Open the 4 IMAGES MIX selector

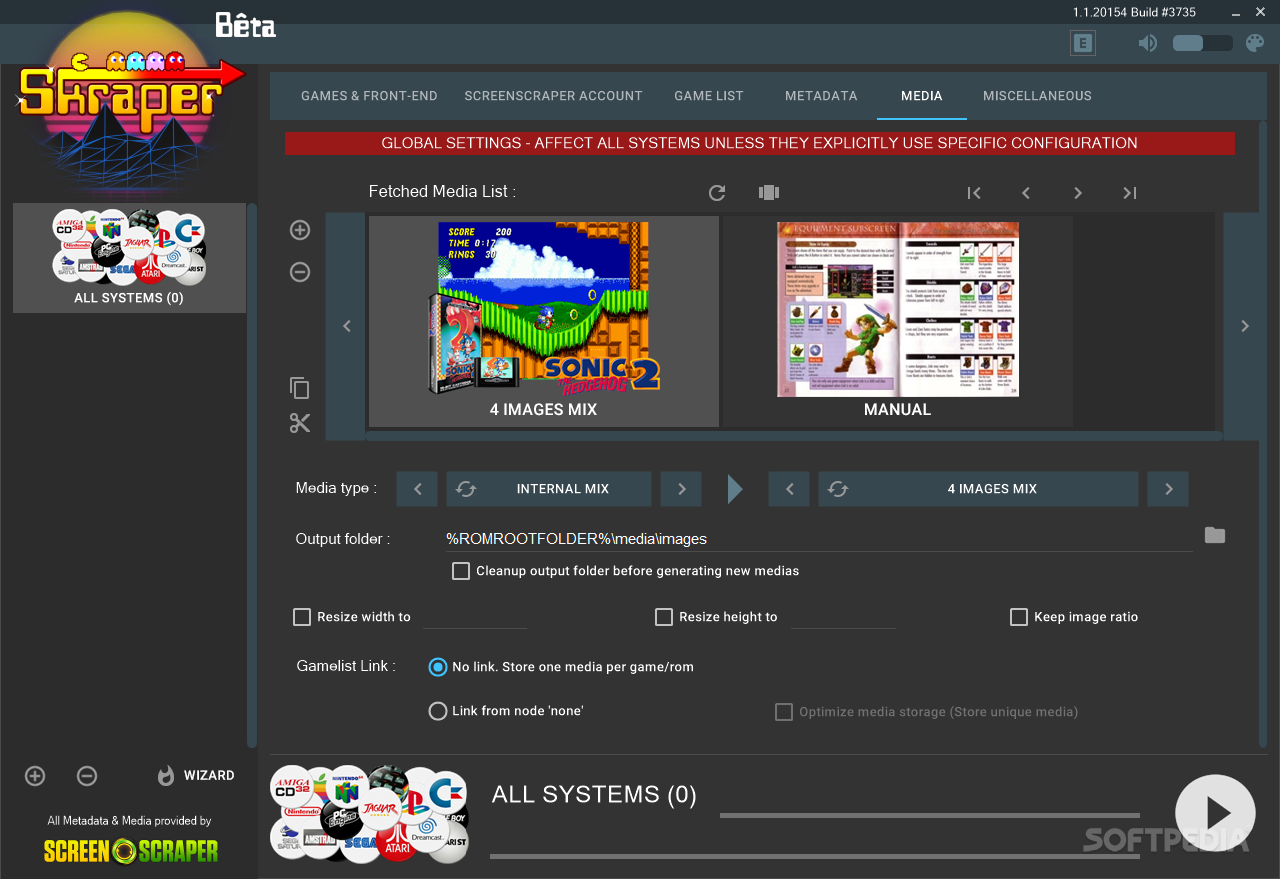[x=978, y=489]
